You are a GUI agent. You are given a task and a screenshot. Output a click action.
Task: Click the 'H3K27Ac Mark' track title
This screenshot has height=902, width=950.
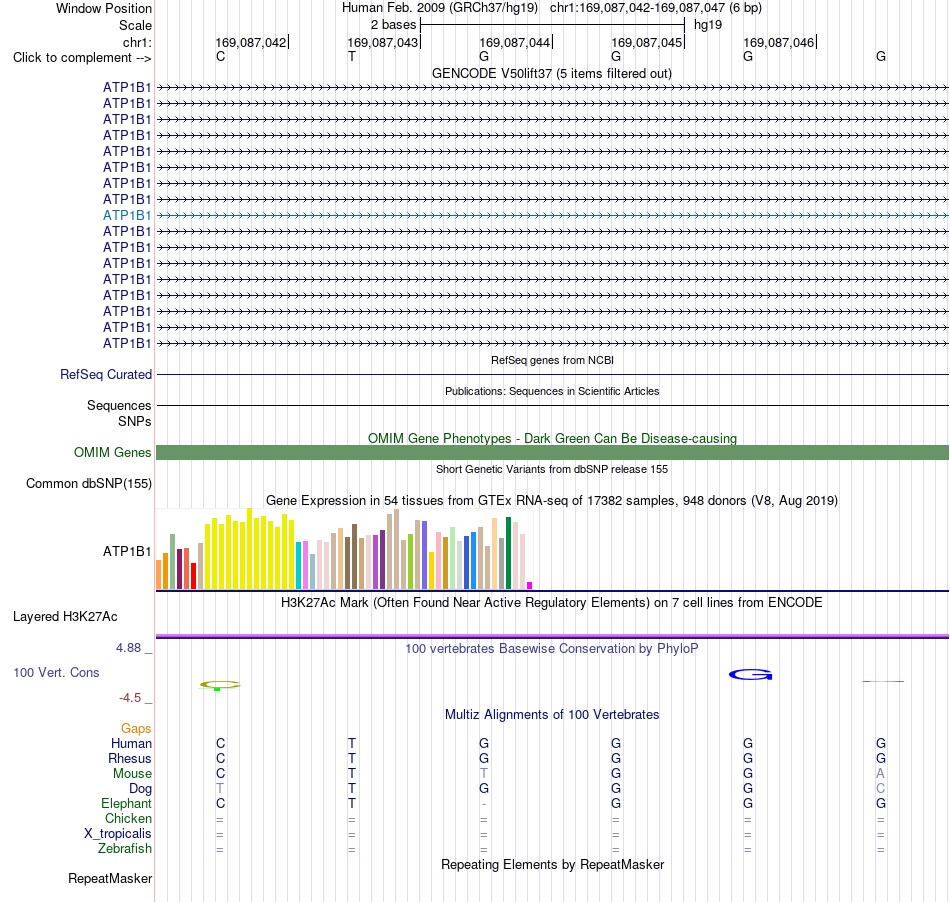pyautogui.click(x=552, y=602)
